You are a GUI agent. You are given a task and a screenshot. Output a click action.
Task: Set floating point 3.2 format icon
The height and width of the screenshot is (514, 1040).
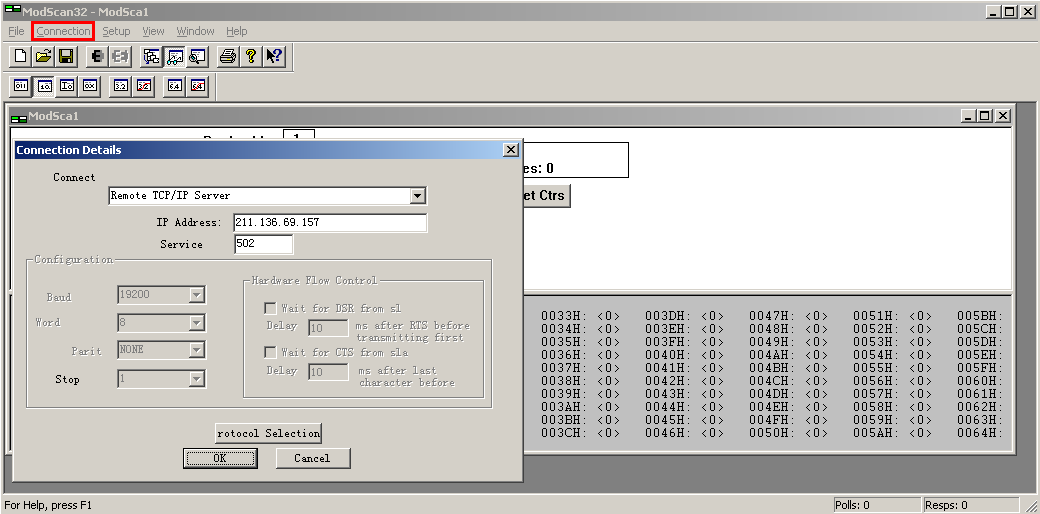pyautogui.click(x=121, y=86)
